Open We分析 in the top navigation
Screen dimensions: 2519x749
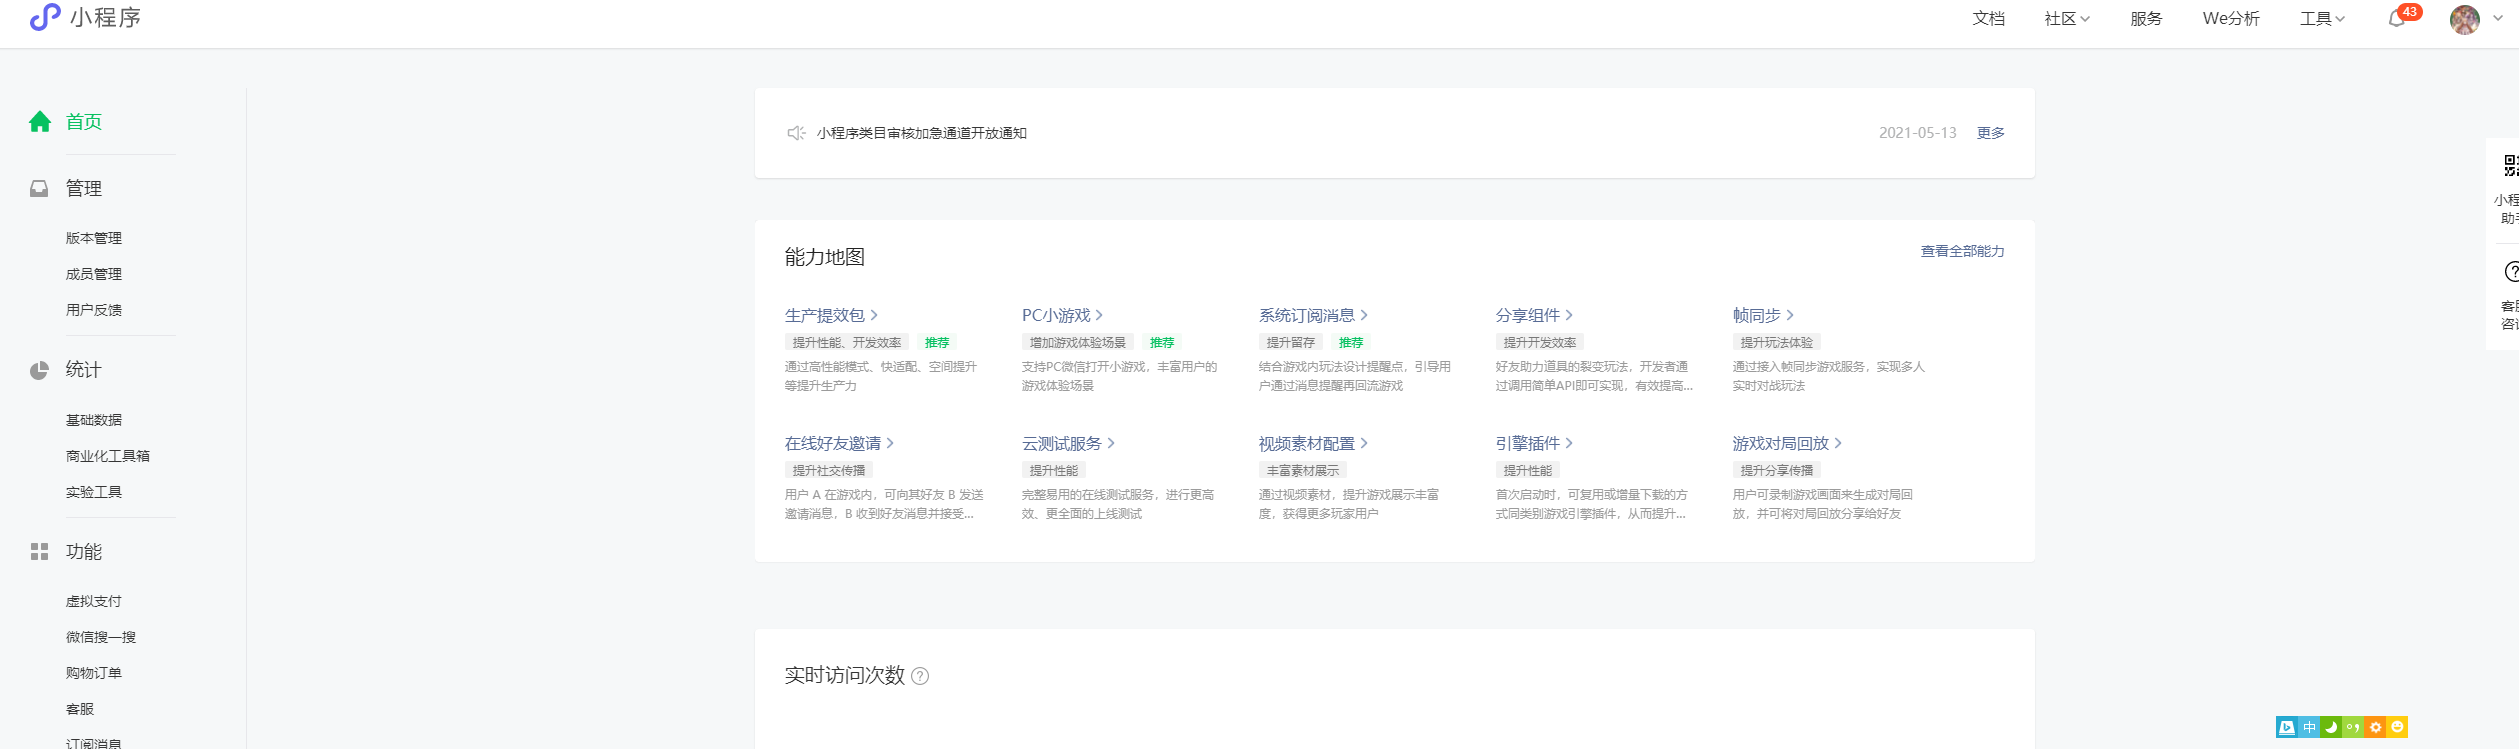[x=2231, y=19]
